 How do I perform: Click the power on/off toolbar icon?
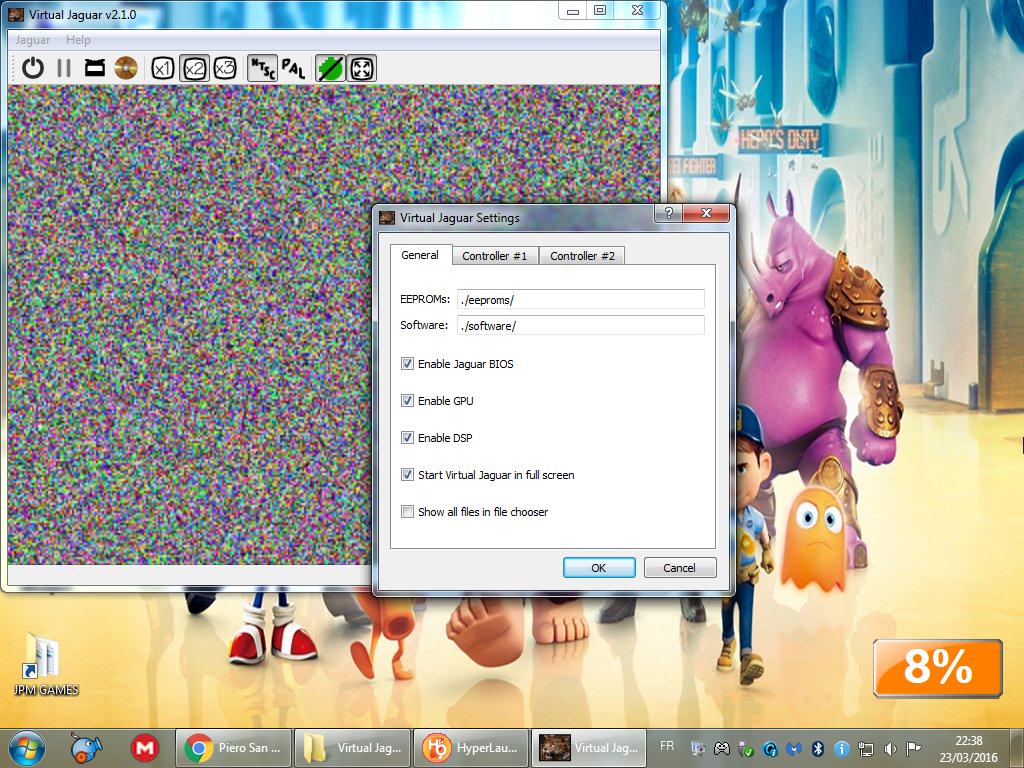(33, 68)
